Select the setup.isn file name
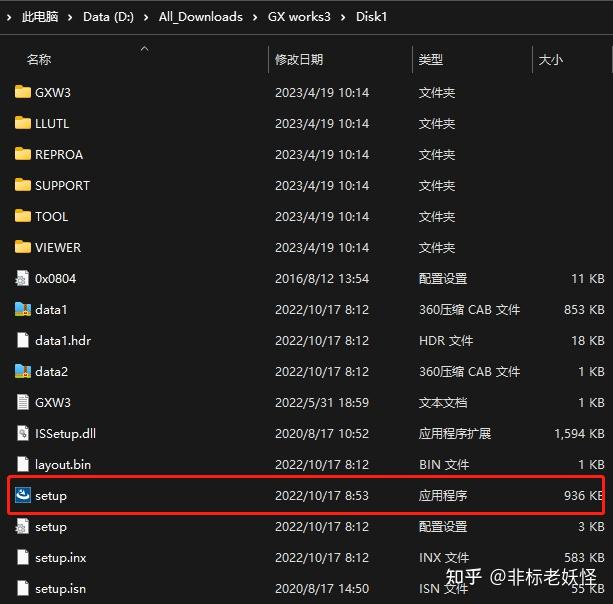 click(x=61, y=588)
